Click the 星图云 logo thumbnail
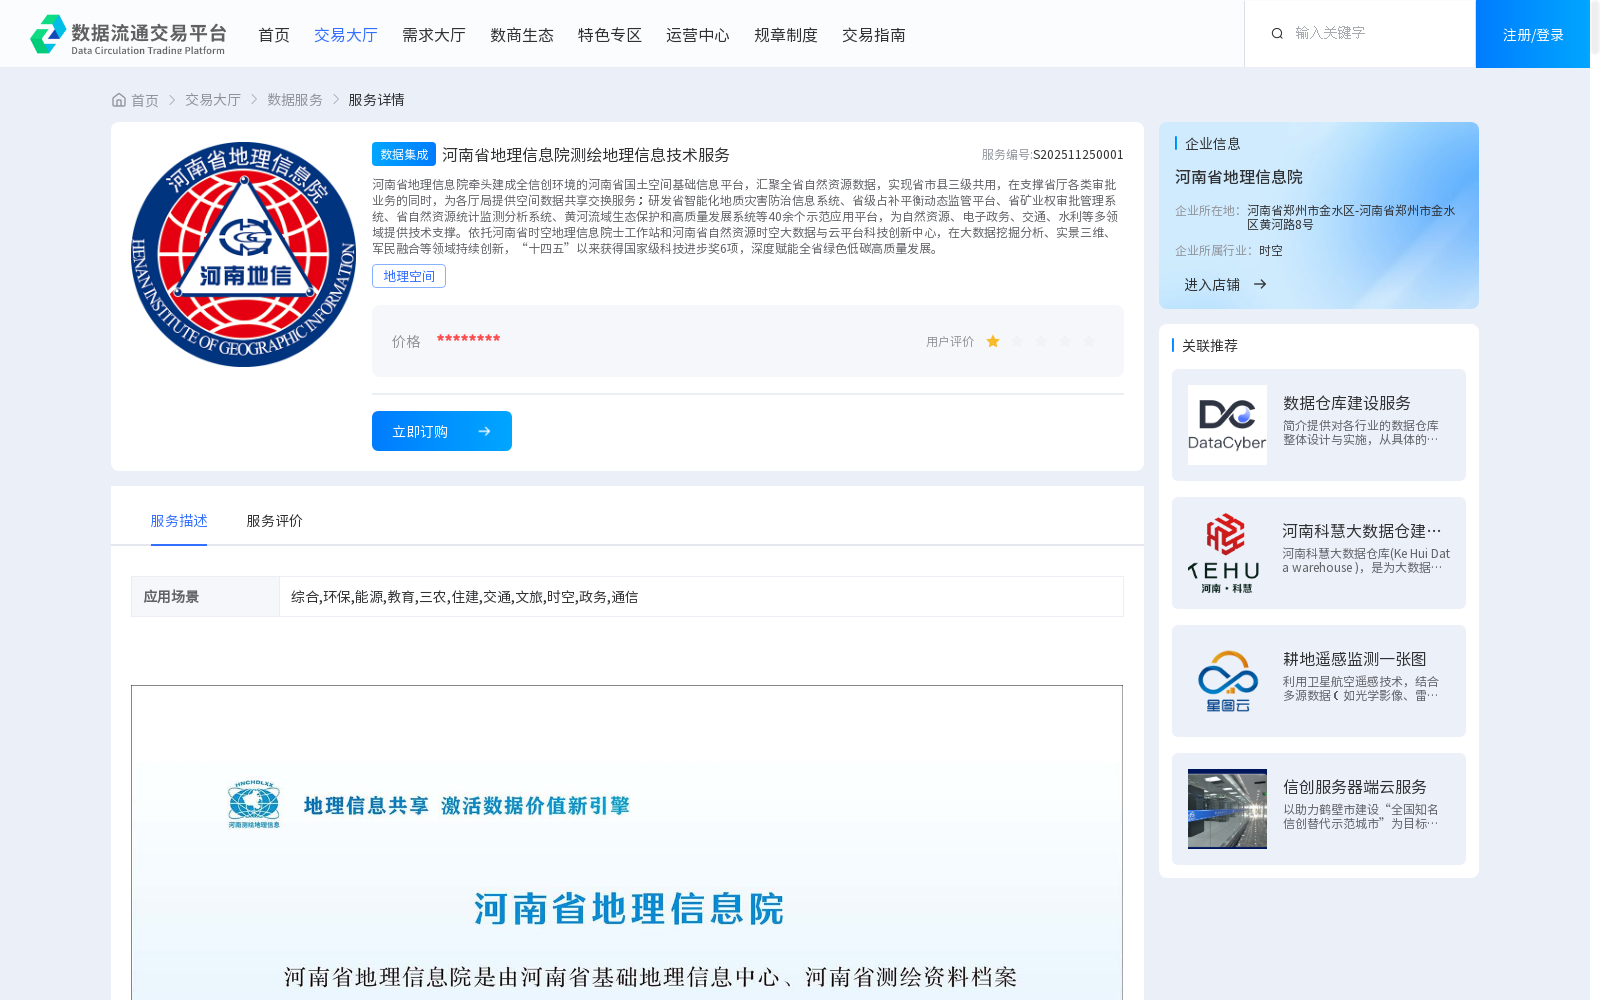The image size is (1600, 1000). 1227,681
